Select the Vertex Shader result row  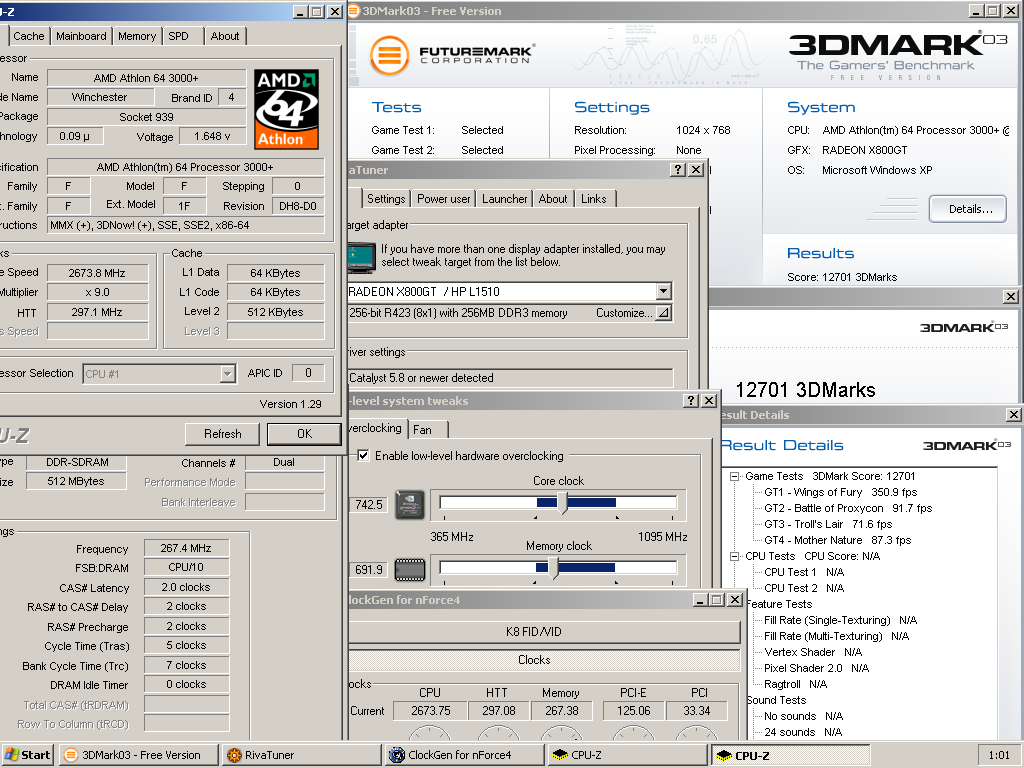click(813, 652)
